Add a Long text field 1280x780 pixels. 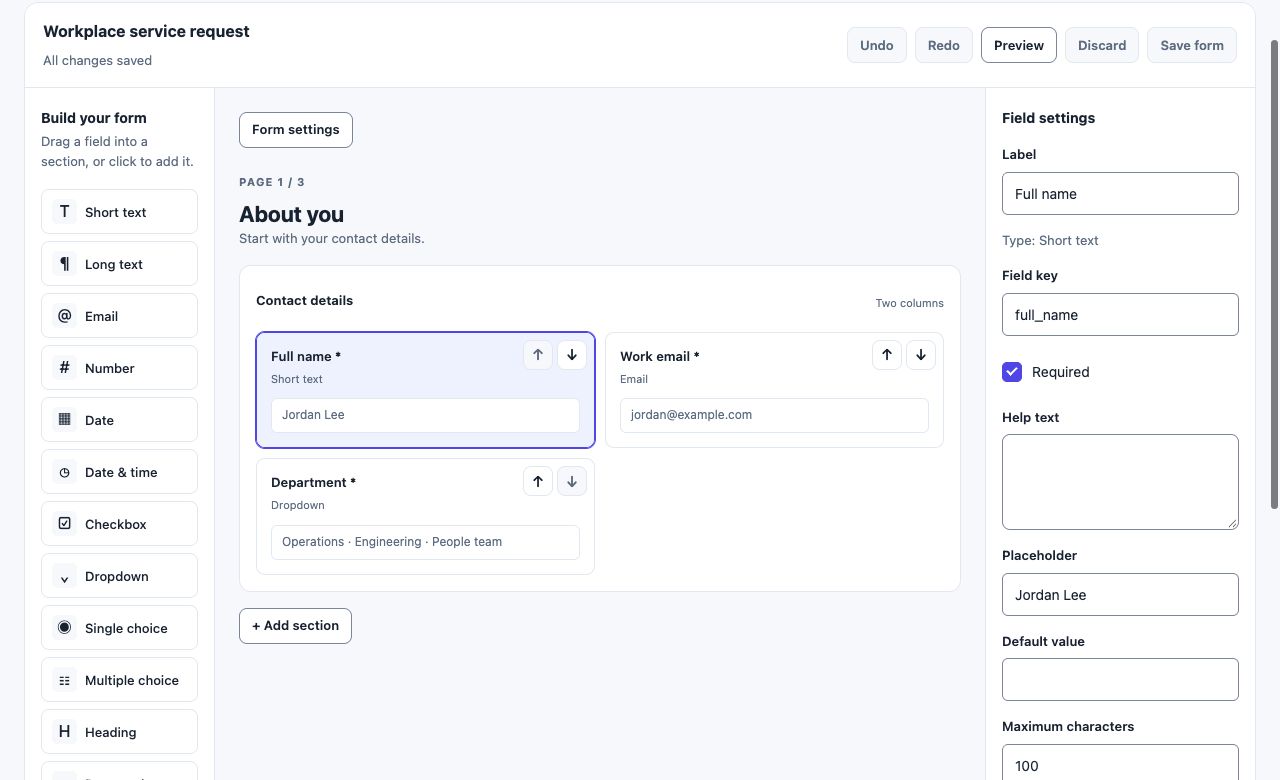click(119, 264)
